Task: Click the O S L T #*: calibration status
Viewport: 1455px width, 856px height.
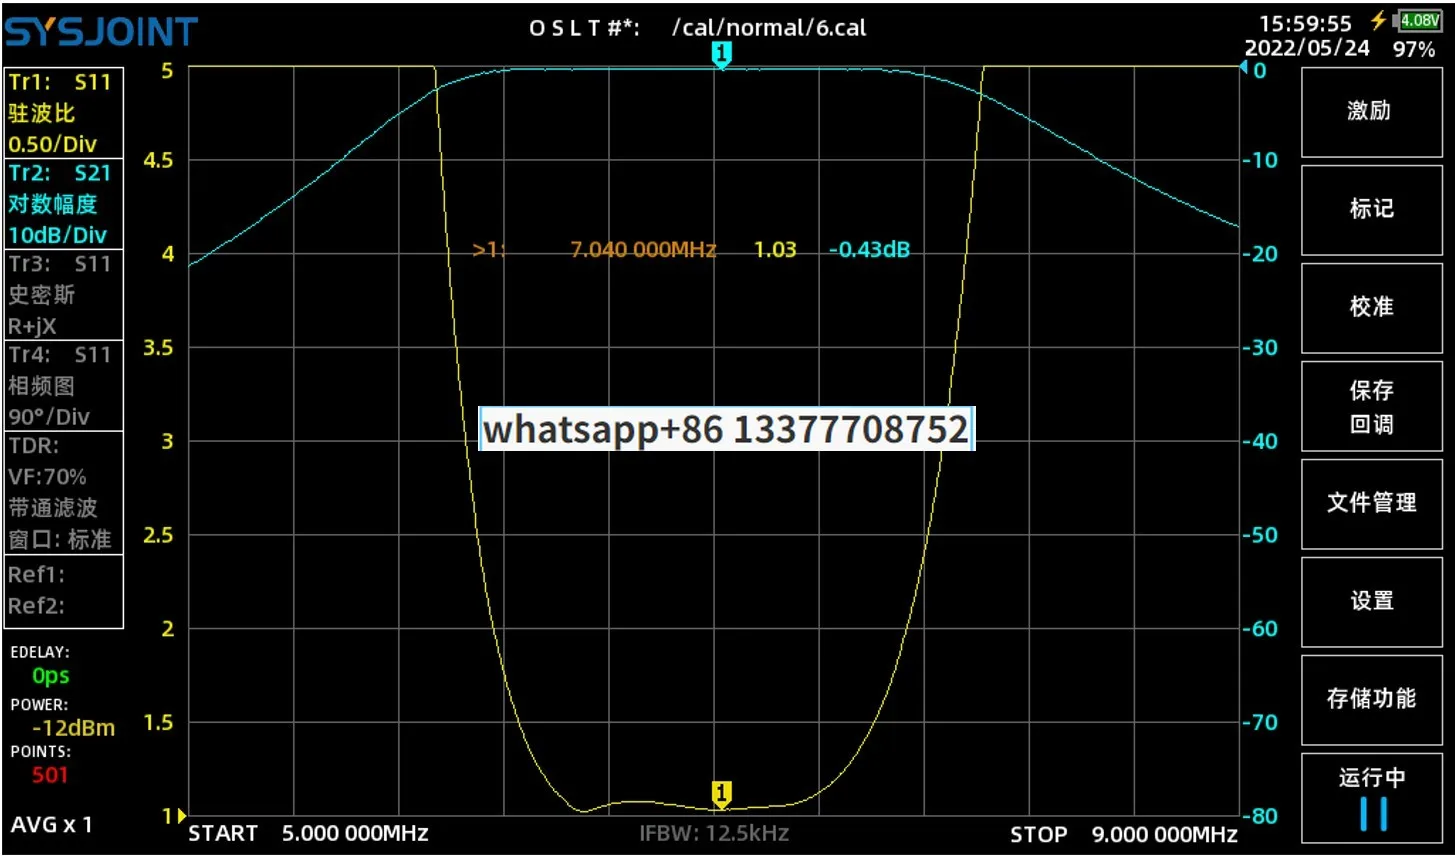Action: tap(584, 28)
